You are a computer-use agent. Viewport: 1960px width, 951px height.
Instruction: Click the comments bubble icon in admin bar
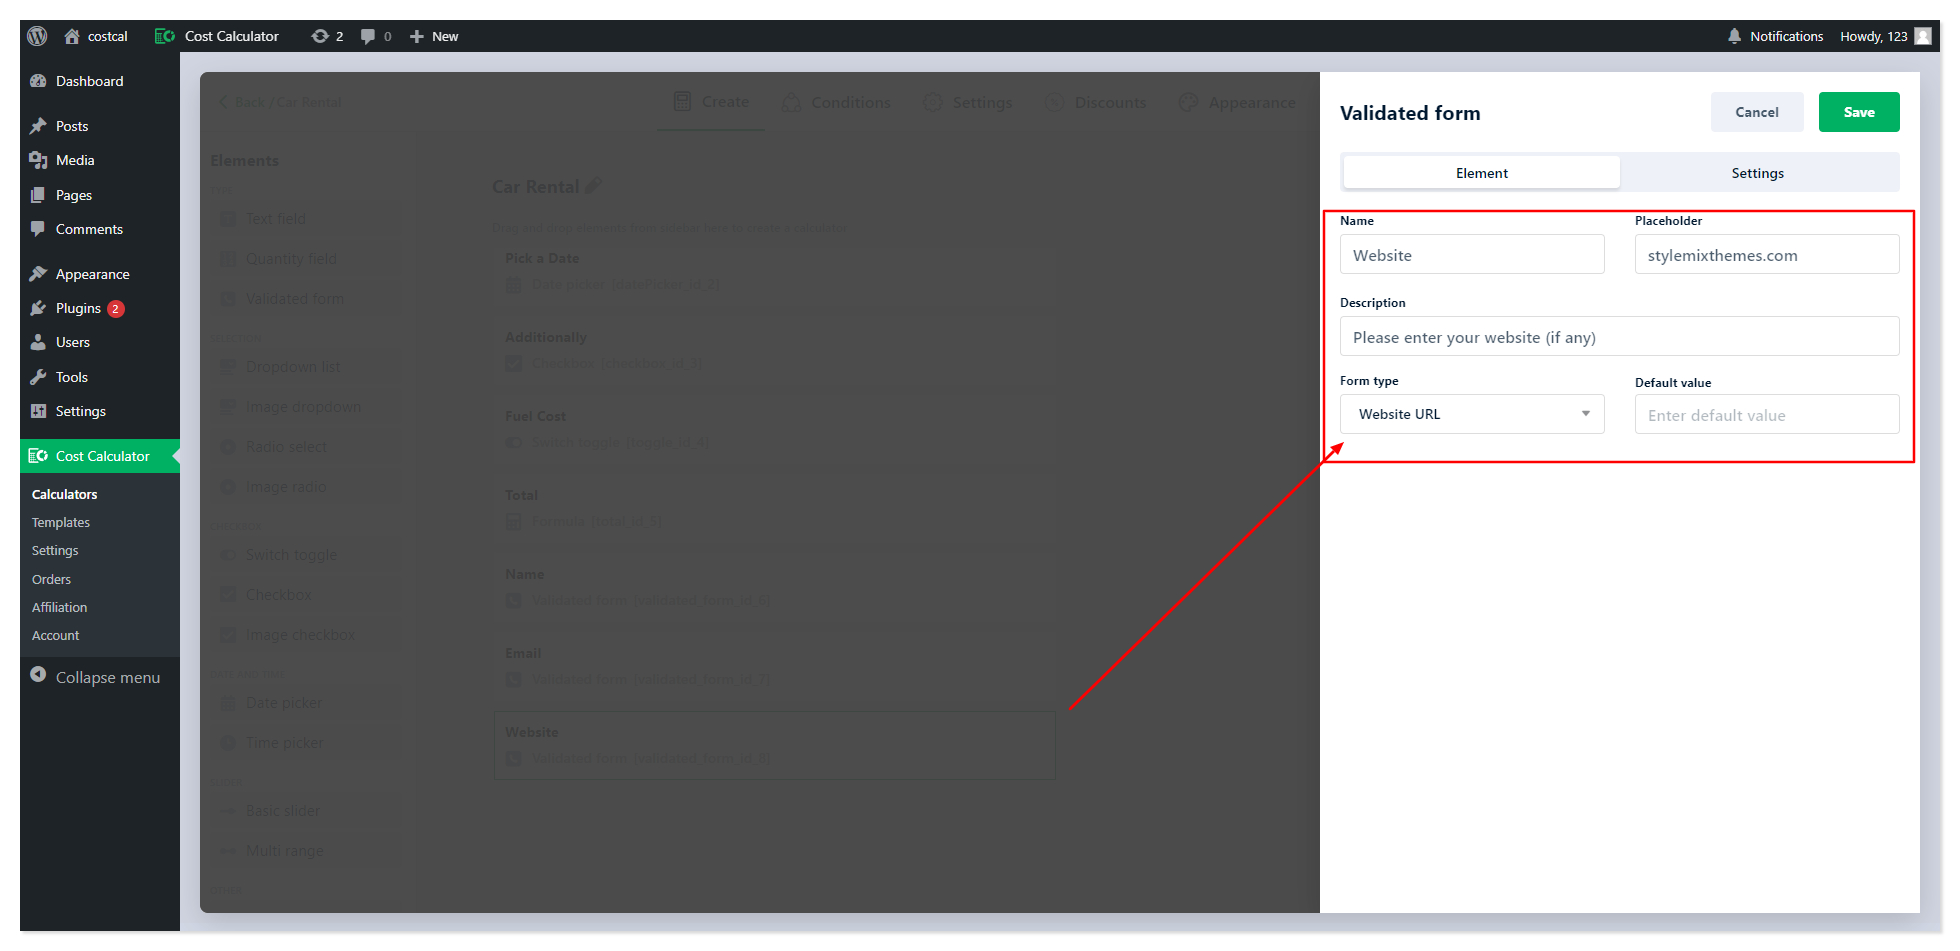[x=368, y=36]
